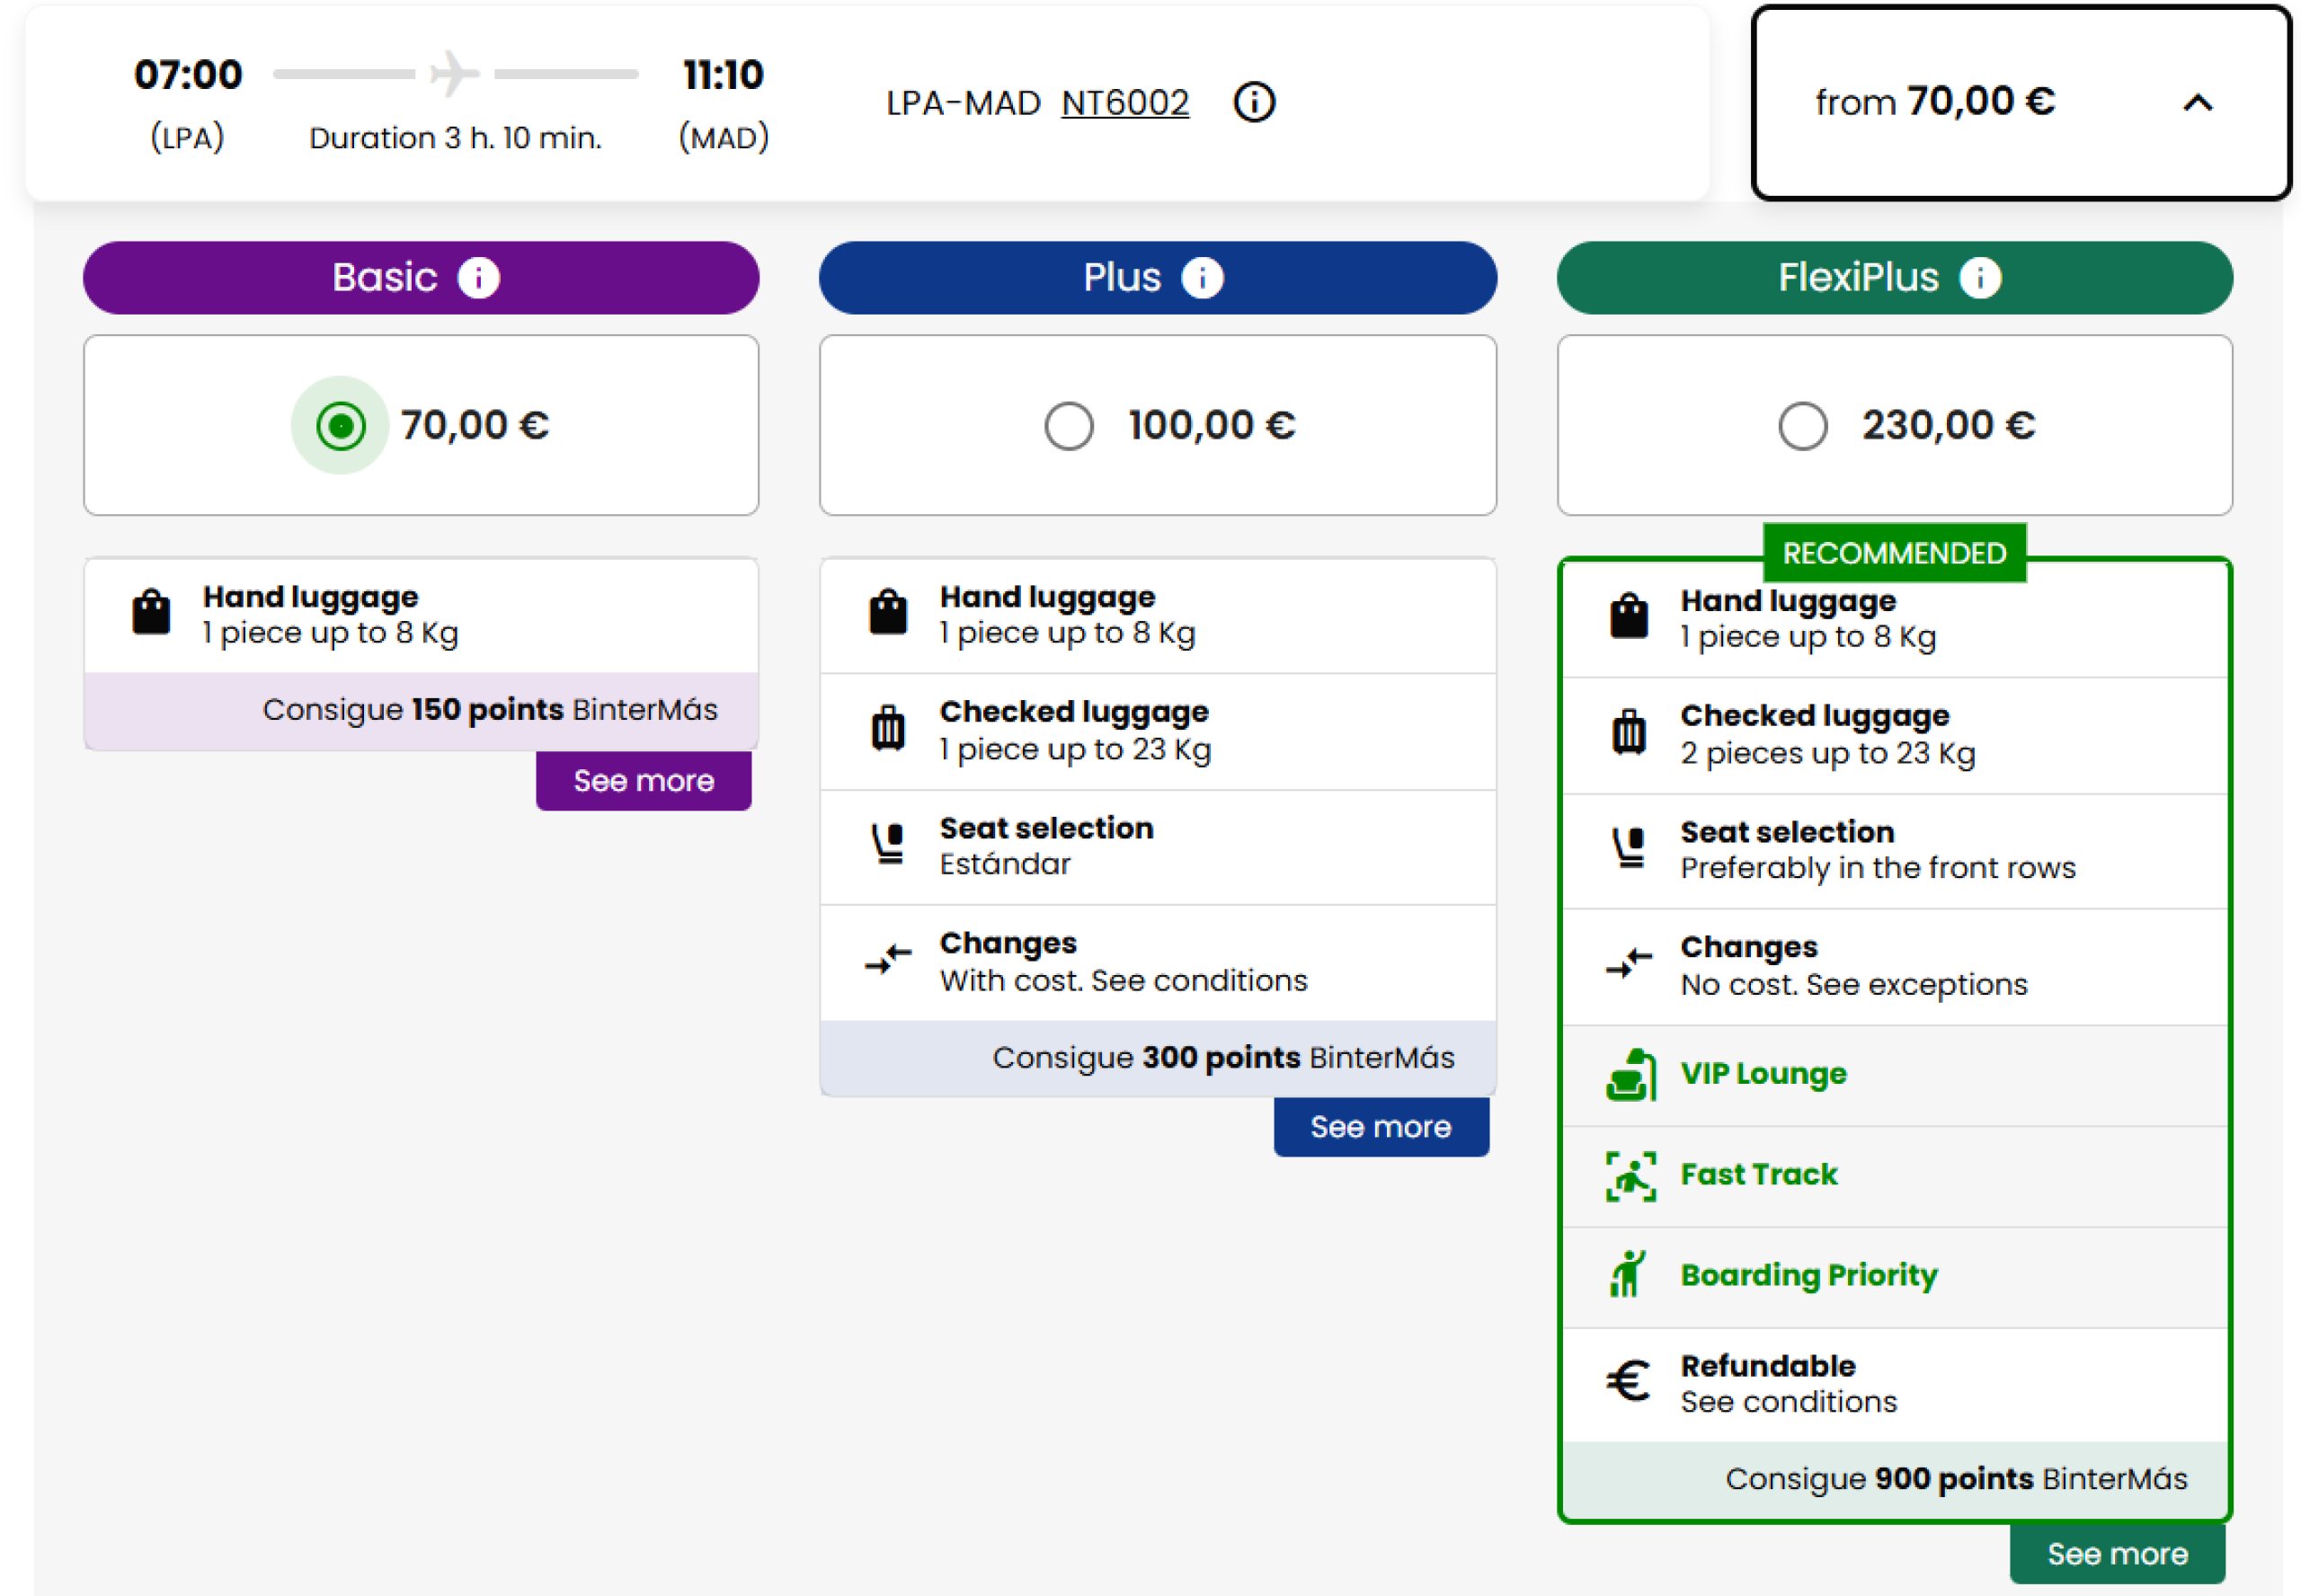
Task: Open the Plus fare info icon
Action: point(1201,278)
